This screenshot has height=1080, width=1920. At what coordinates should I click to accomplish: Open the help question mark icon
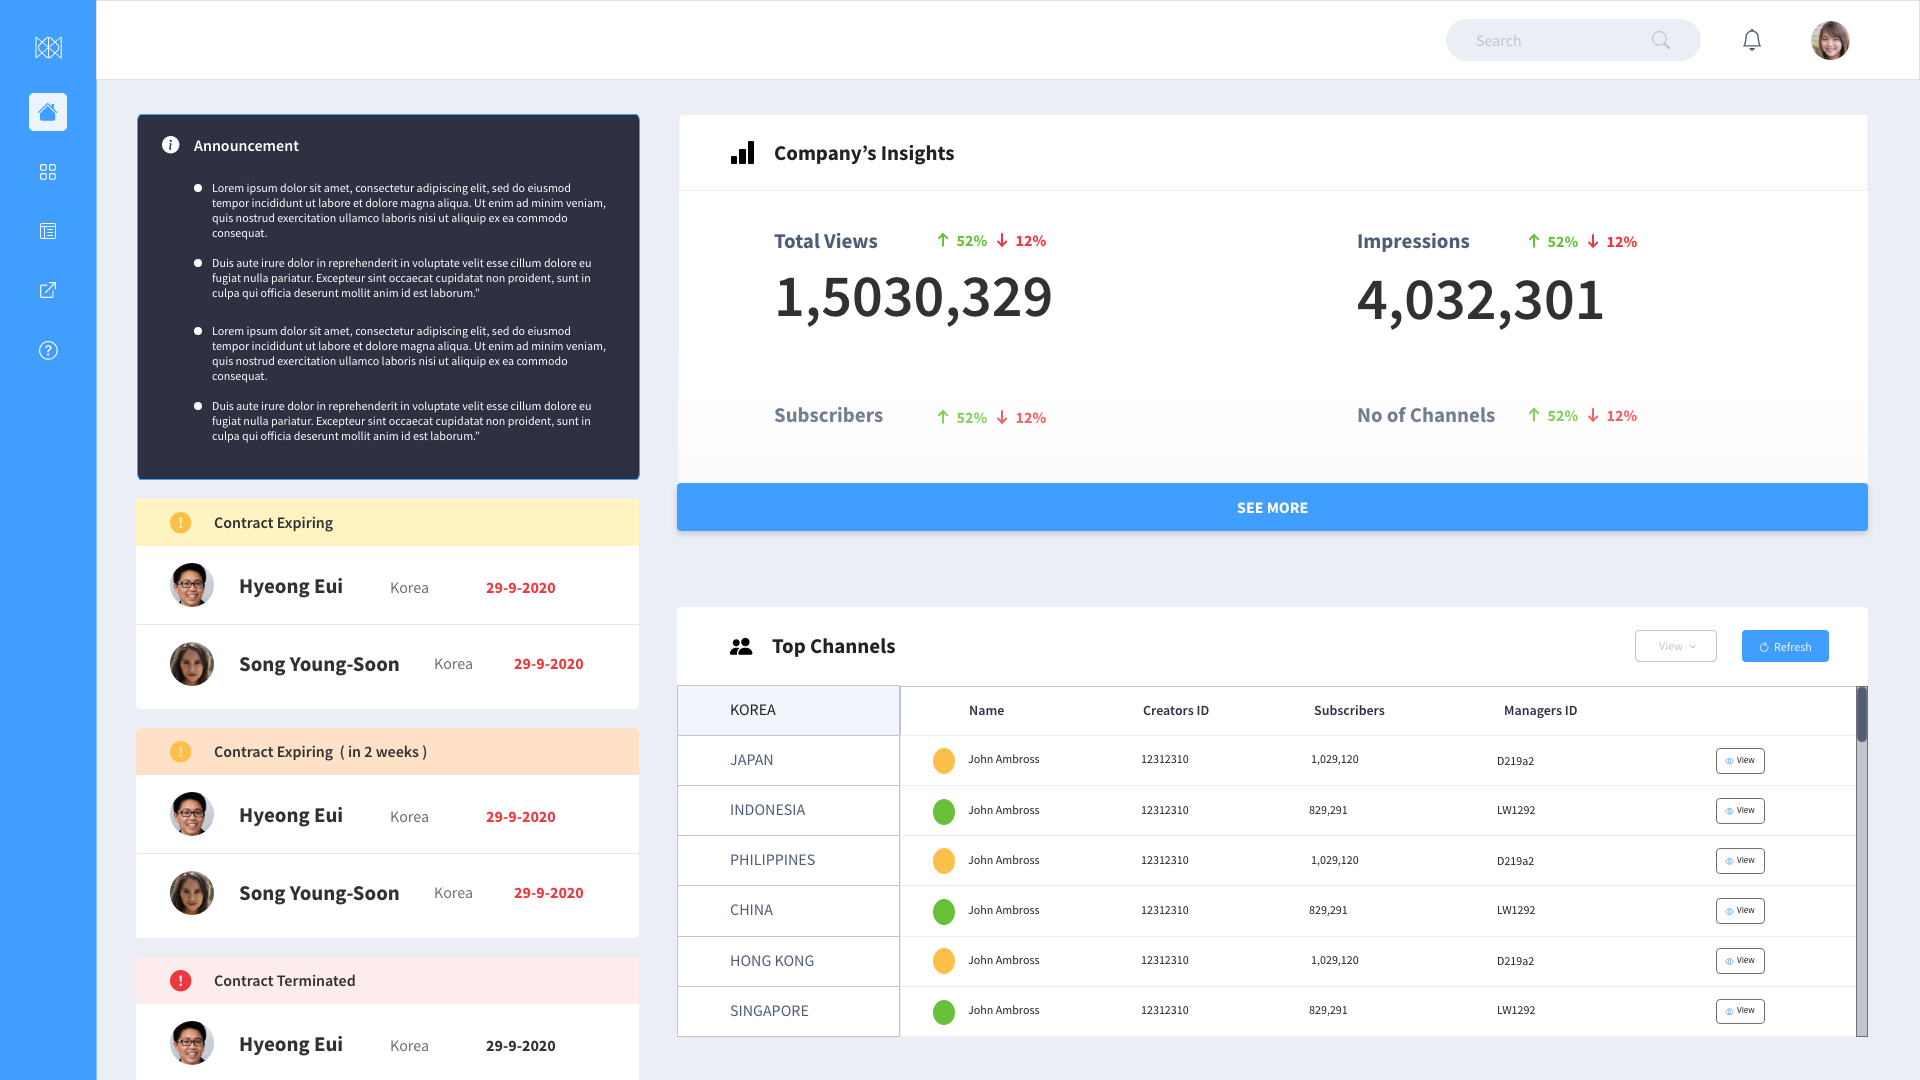click(x=48, y=350)
